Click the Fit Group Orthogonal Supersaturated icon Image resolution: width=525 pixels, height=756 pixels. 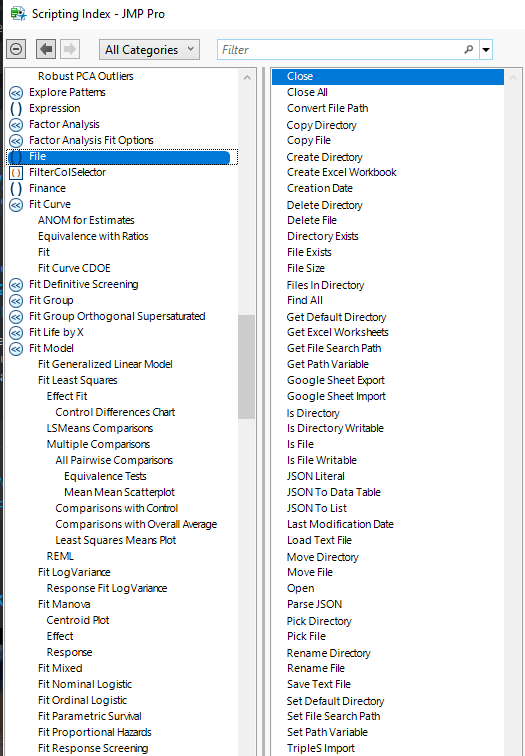(x=16, y=317)
